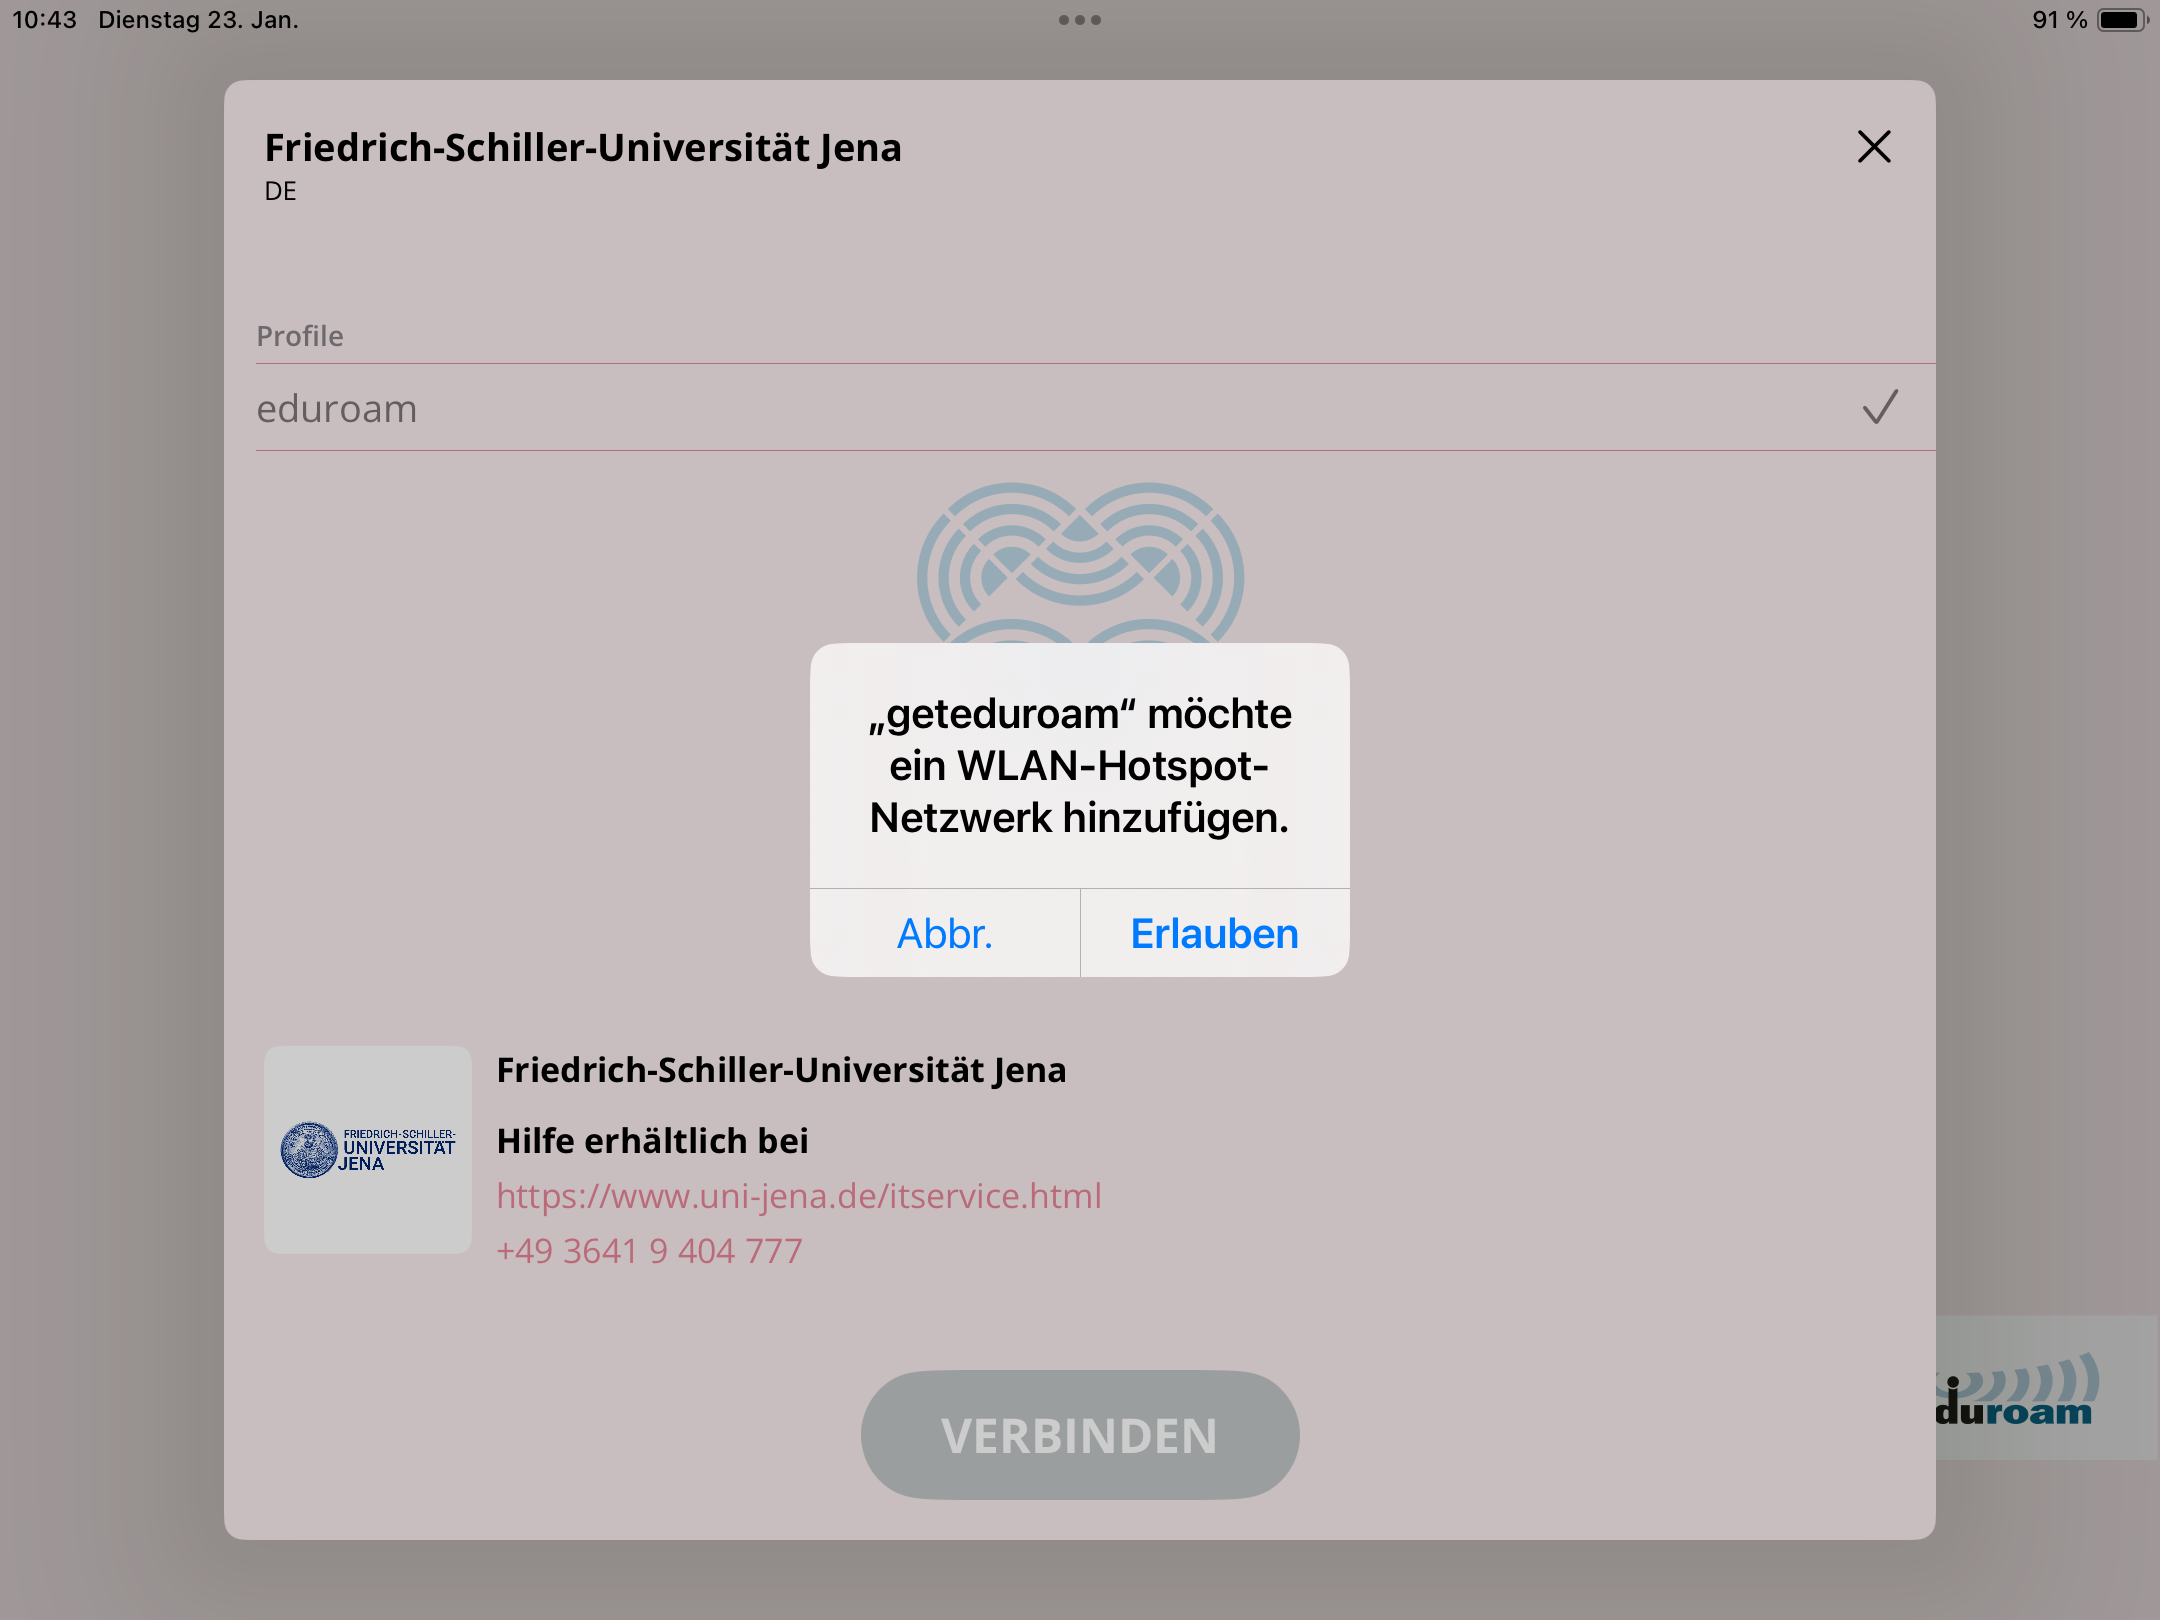Tap the Universität Jena logo thumbnail
Image resolution: width=2160 pixels, height=1620 pixels.
click(368, 1150)
